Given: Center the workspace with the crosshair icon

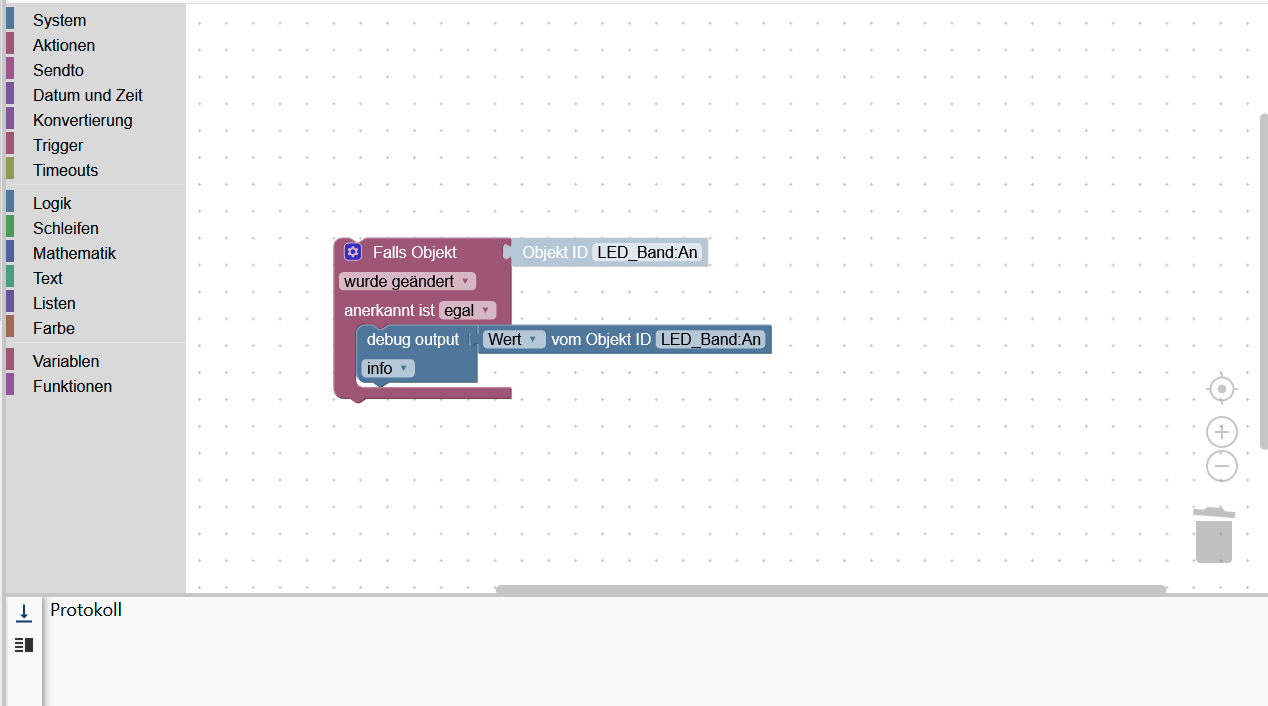Looking at the screenshot, I should [x=1222, y=389].
